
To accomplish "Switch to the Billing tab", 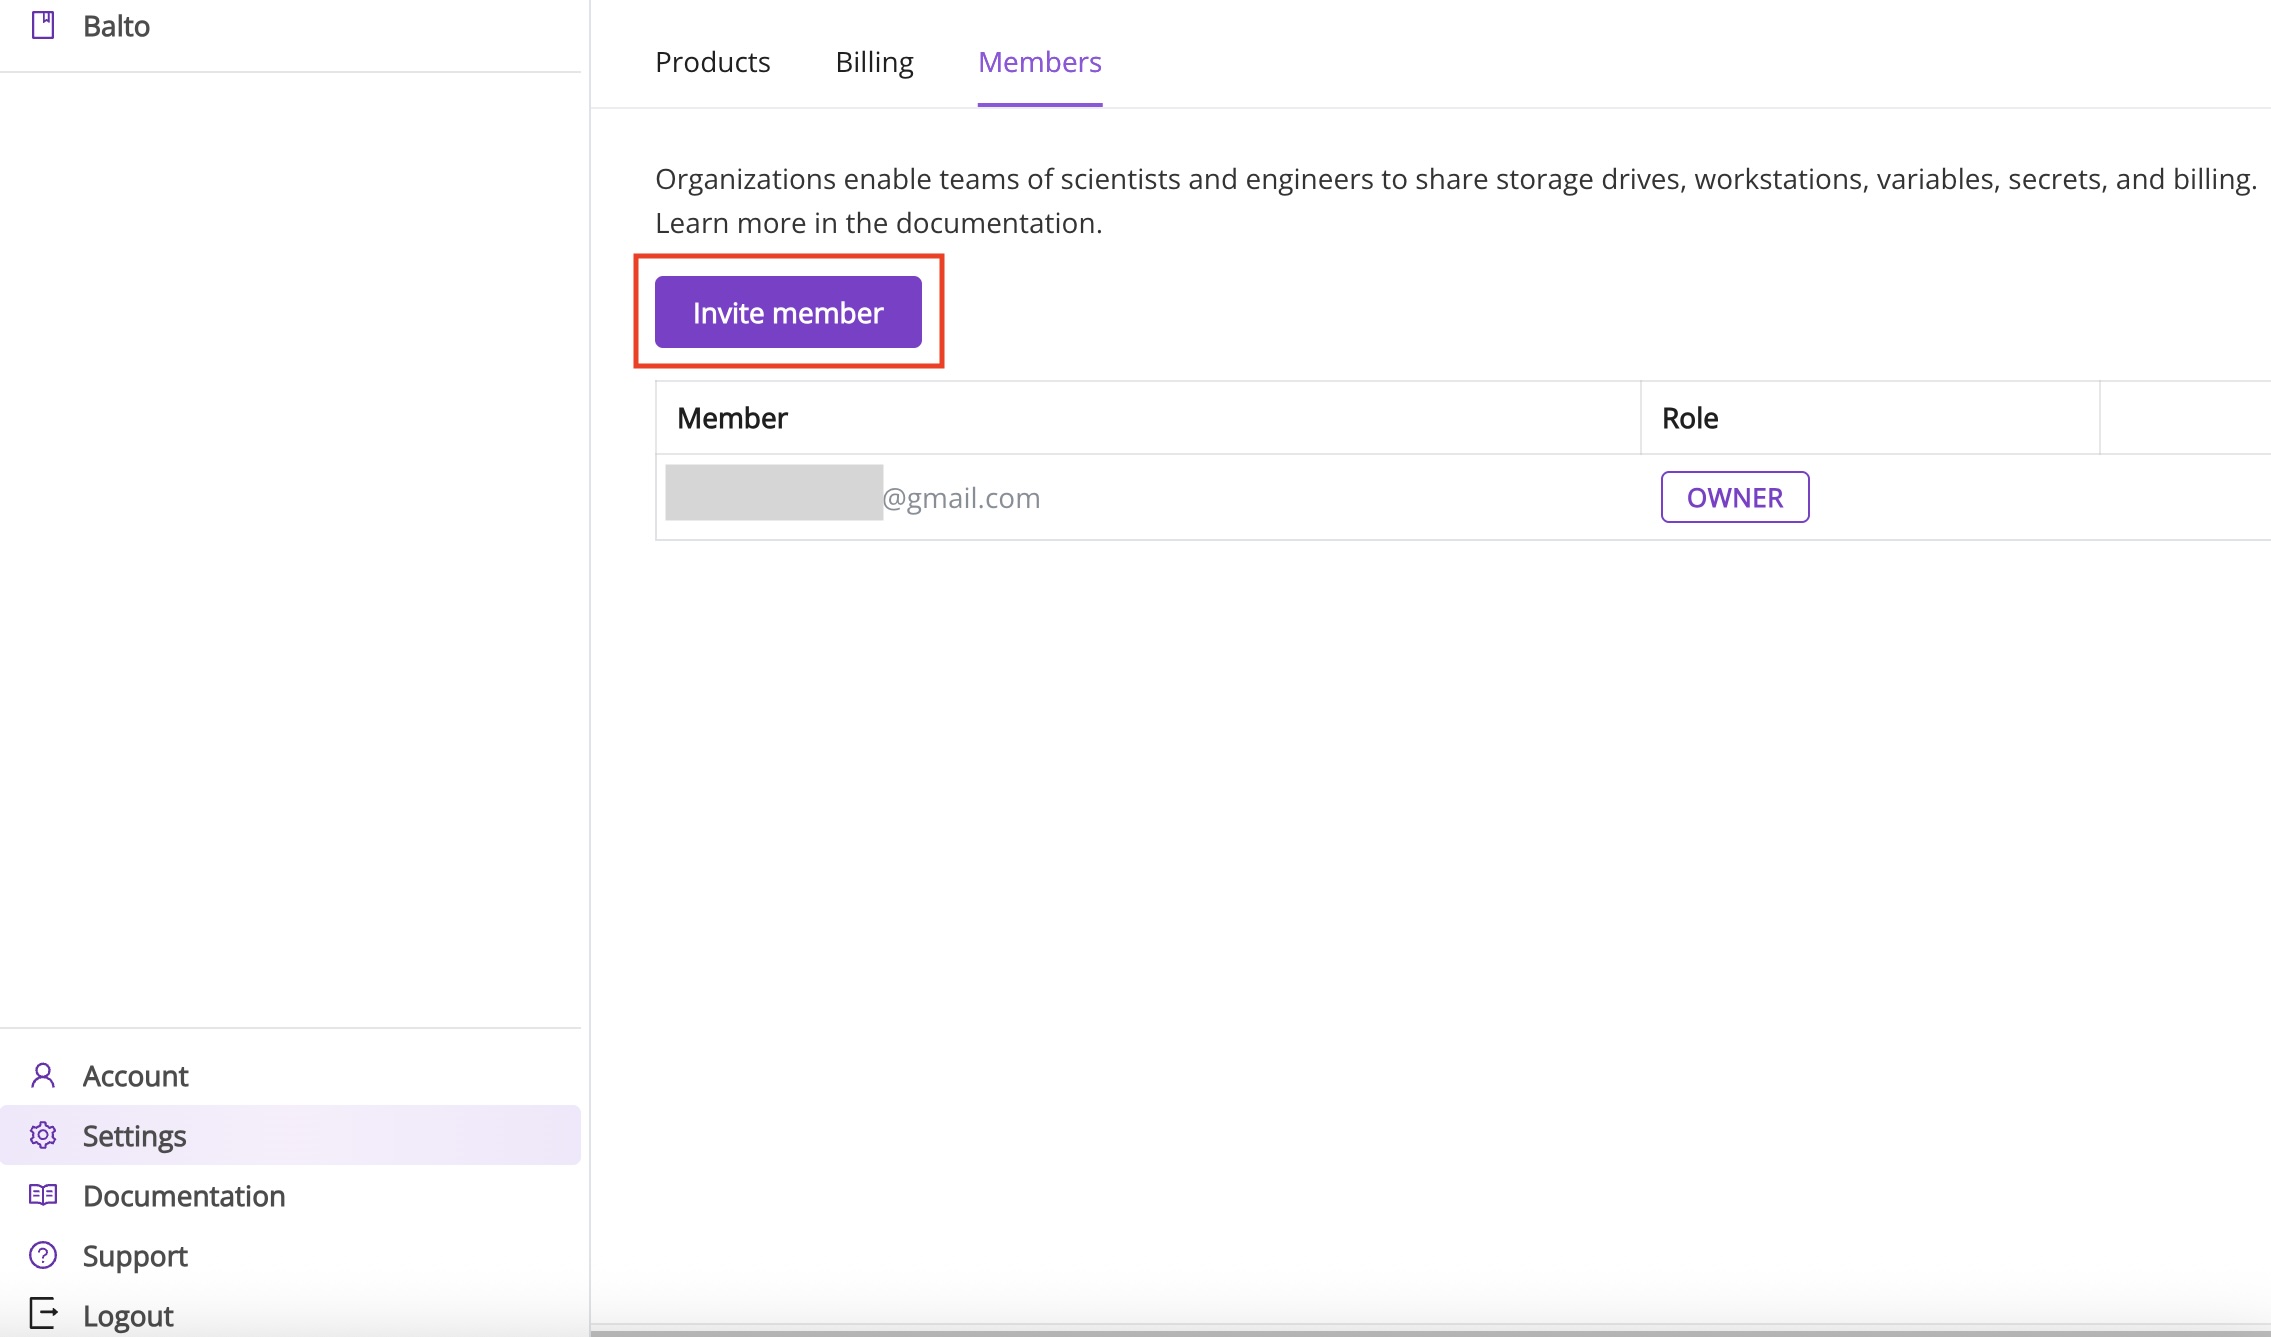I will click(x=874, y=62).
